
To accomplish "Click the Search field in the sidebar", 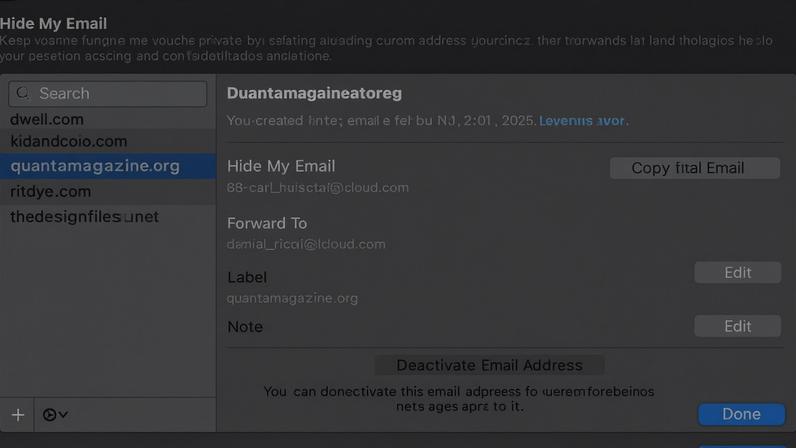I will [108, 93].
